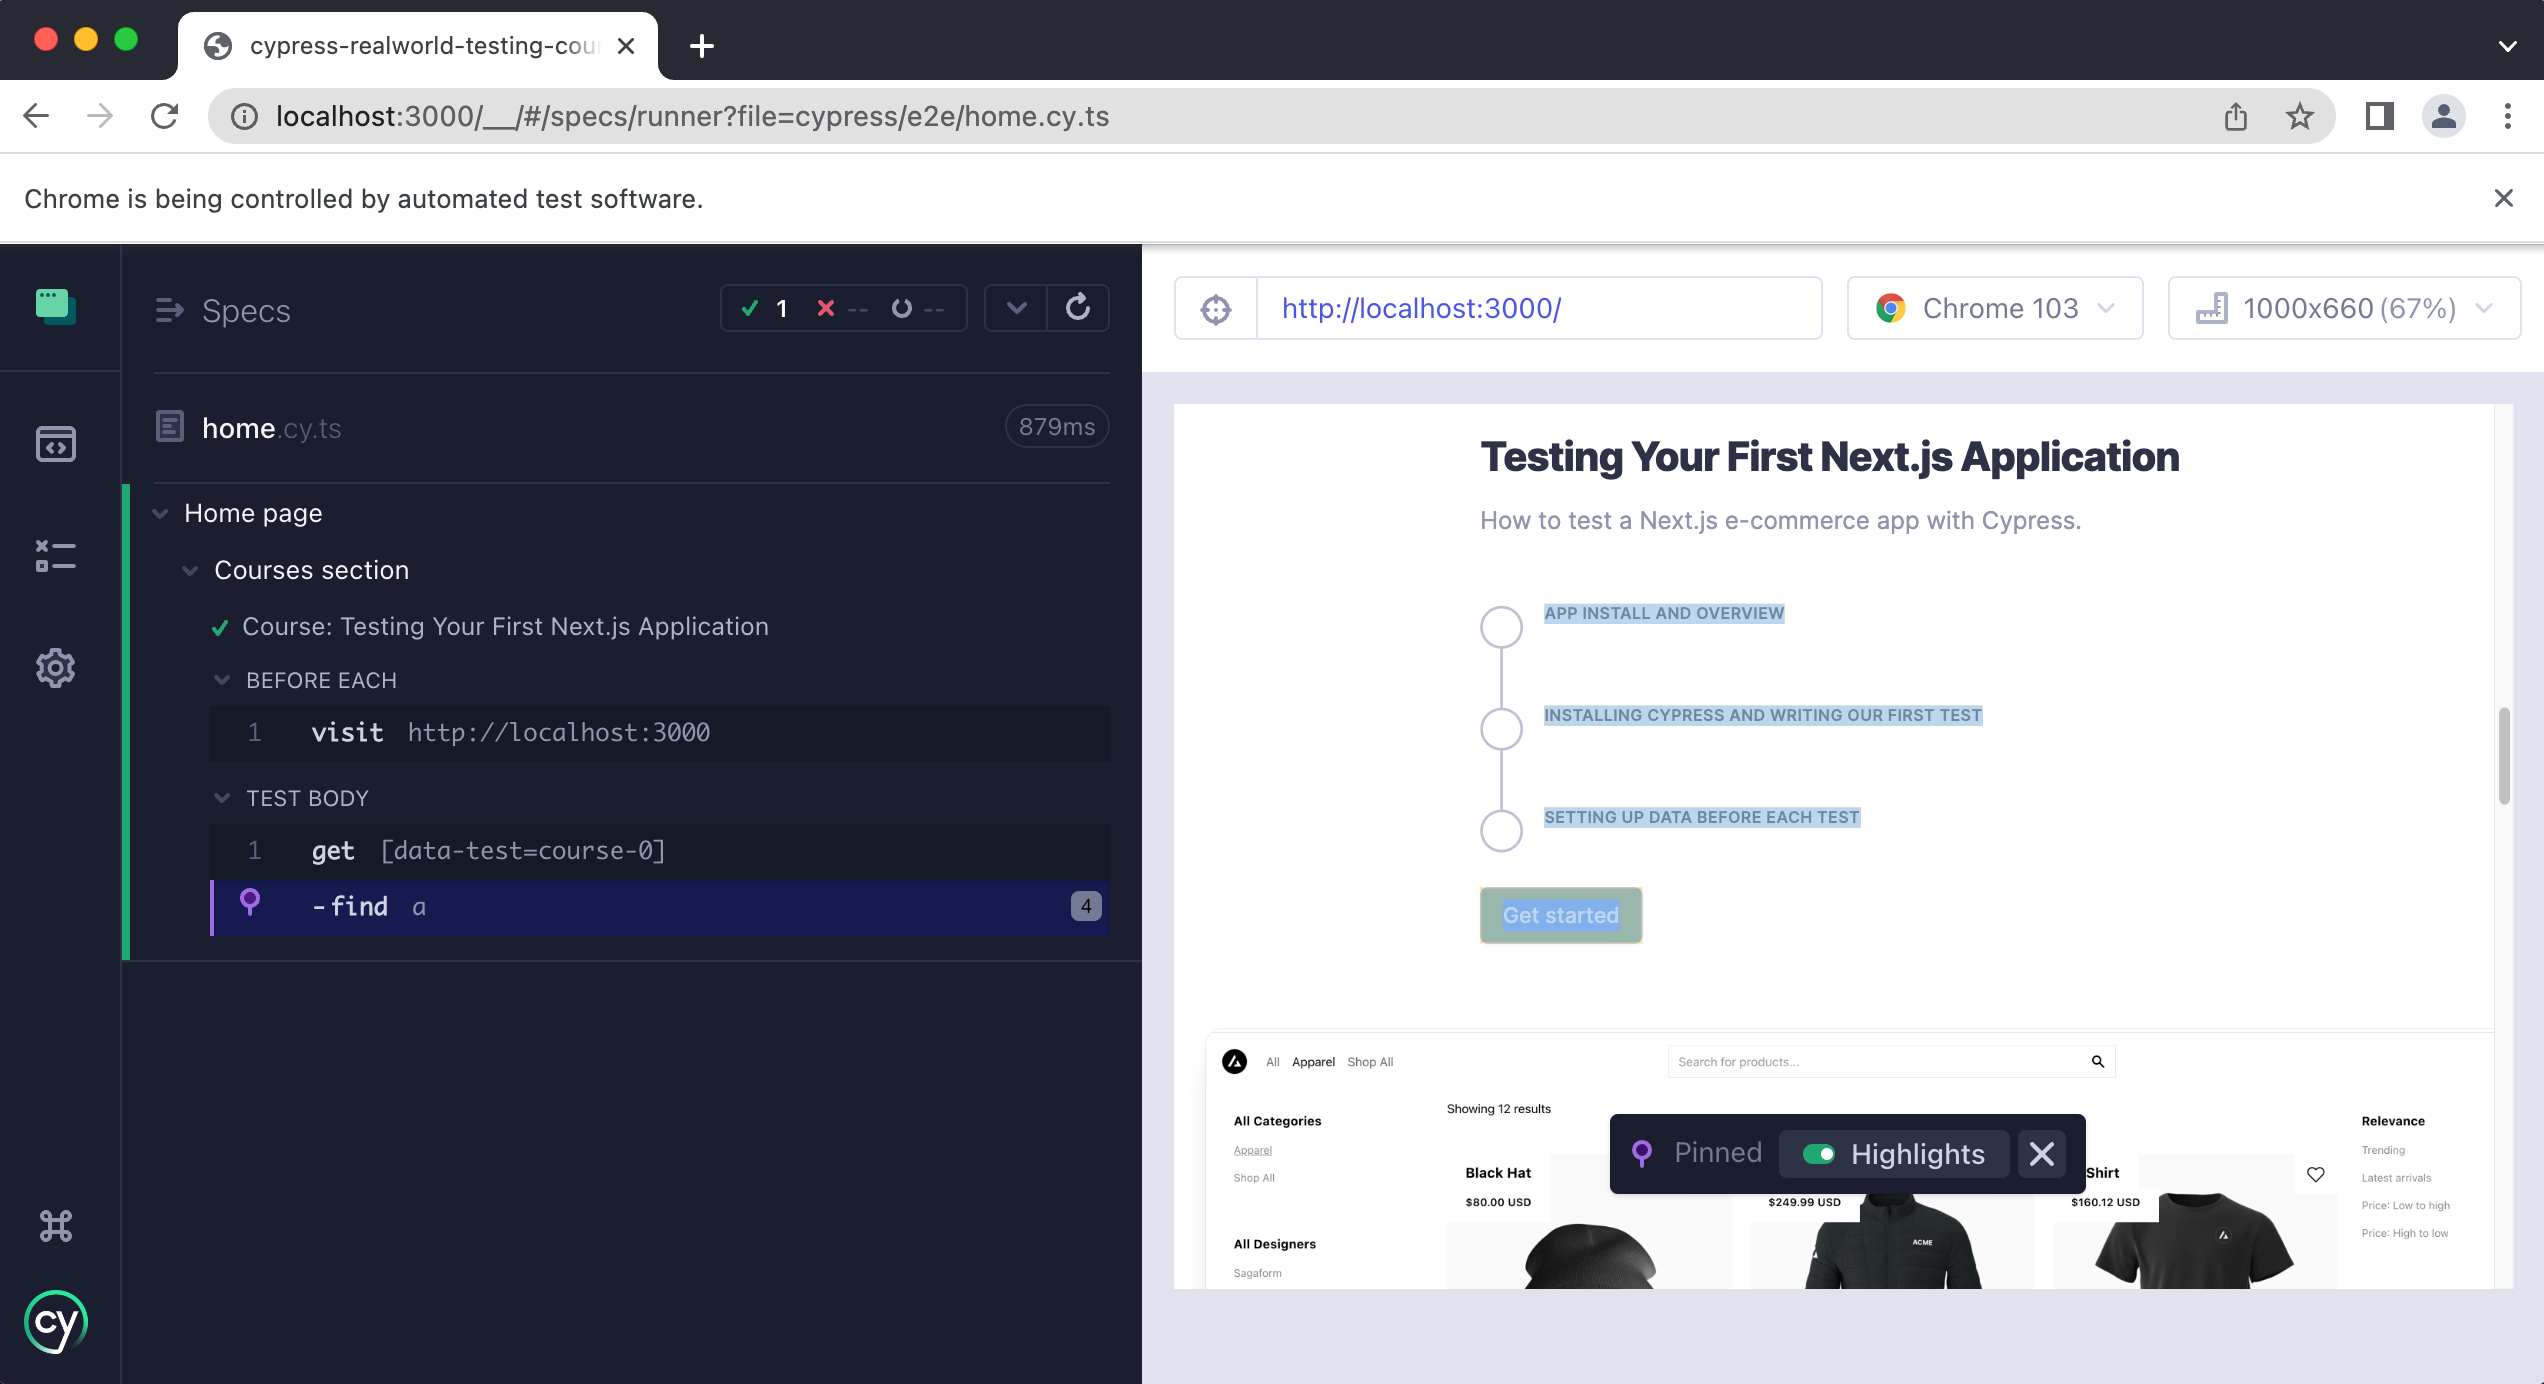Open the 1000x660 viewport size dropdown
The height and width of the screenshot is (1384, 2544).
click(2344, 309)
